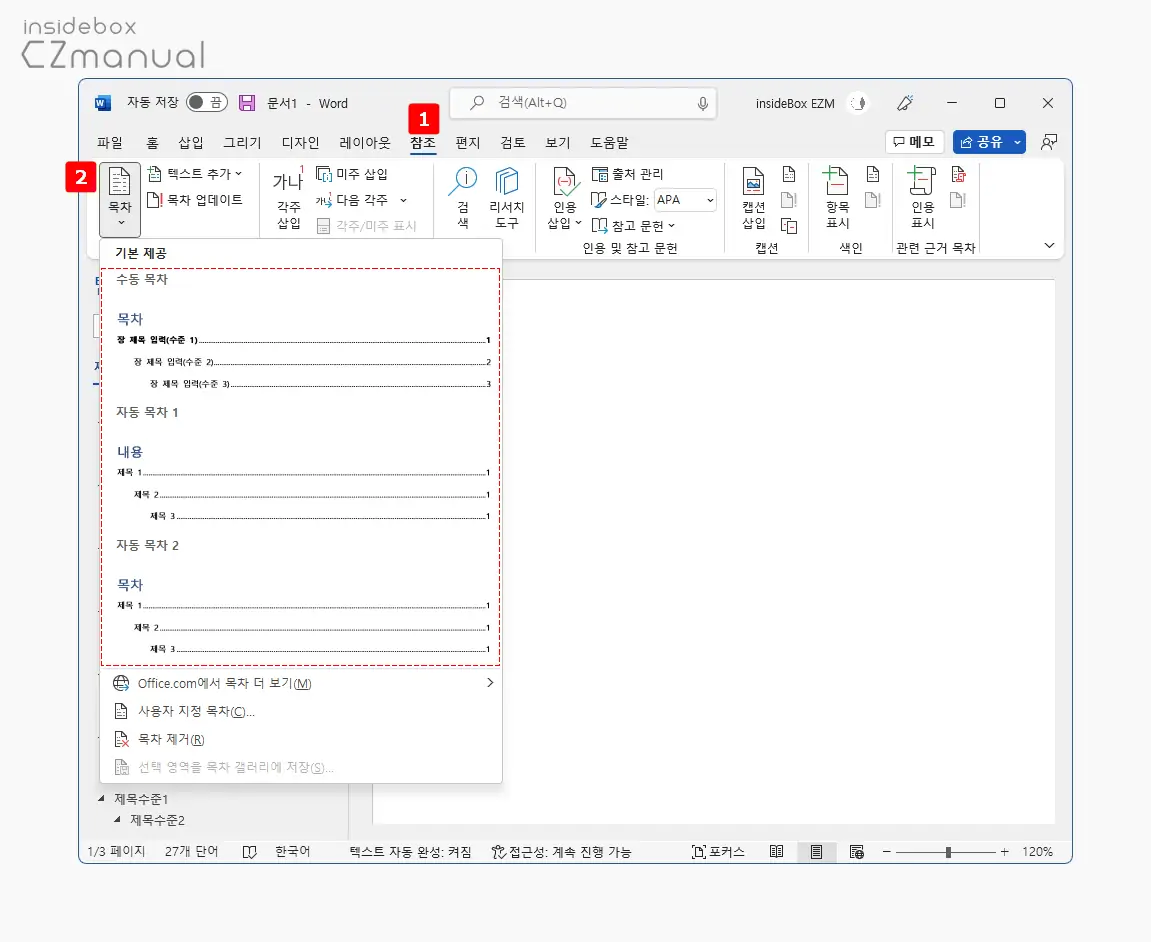Click the pen-with-sparkle icon in title bar
The image size is (1151, 942).
pyautogui.click(x=905, y=103)
